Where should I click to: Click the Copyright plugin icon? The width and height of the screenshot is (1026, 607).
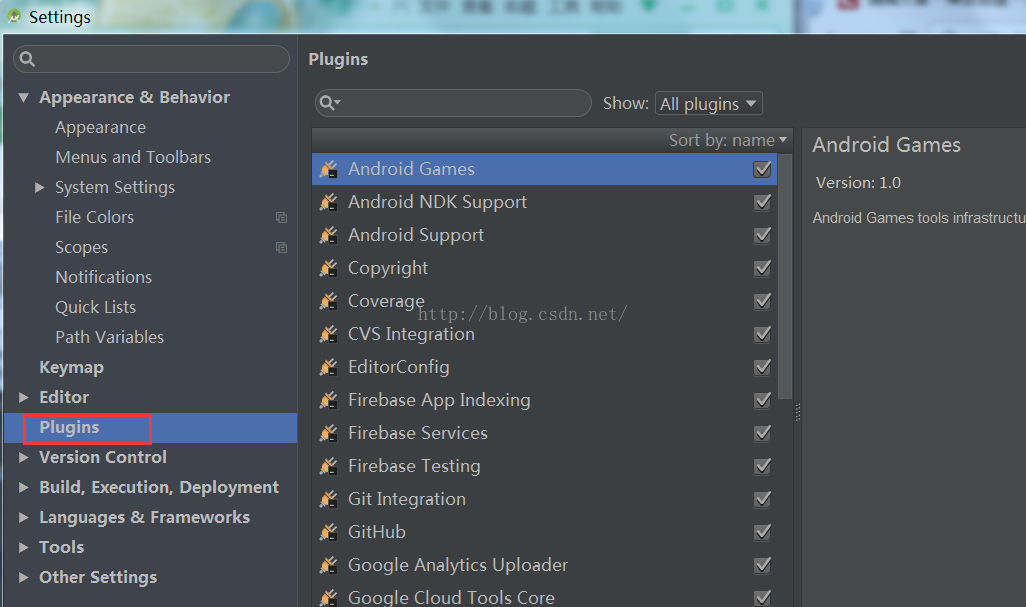328,268
